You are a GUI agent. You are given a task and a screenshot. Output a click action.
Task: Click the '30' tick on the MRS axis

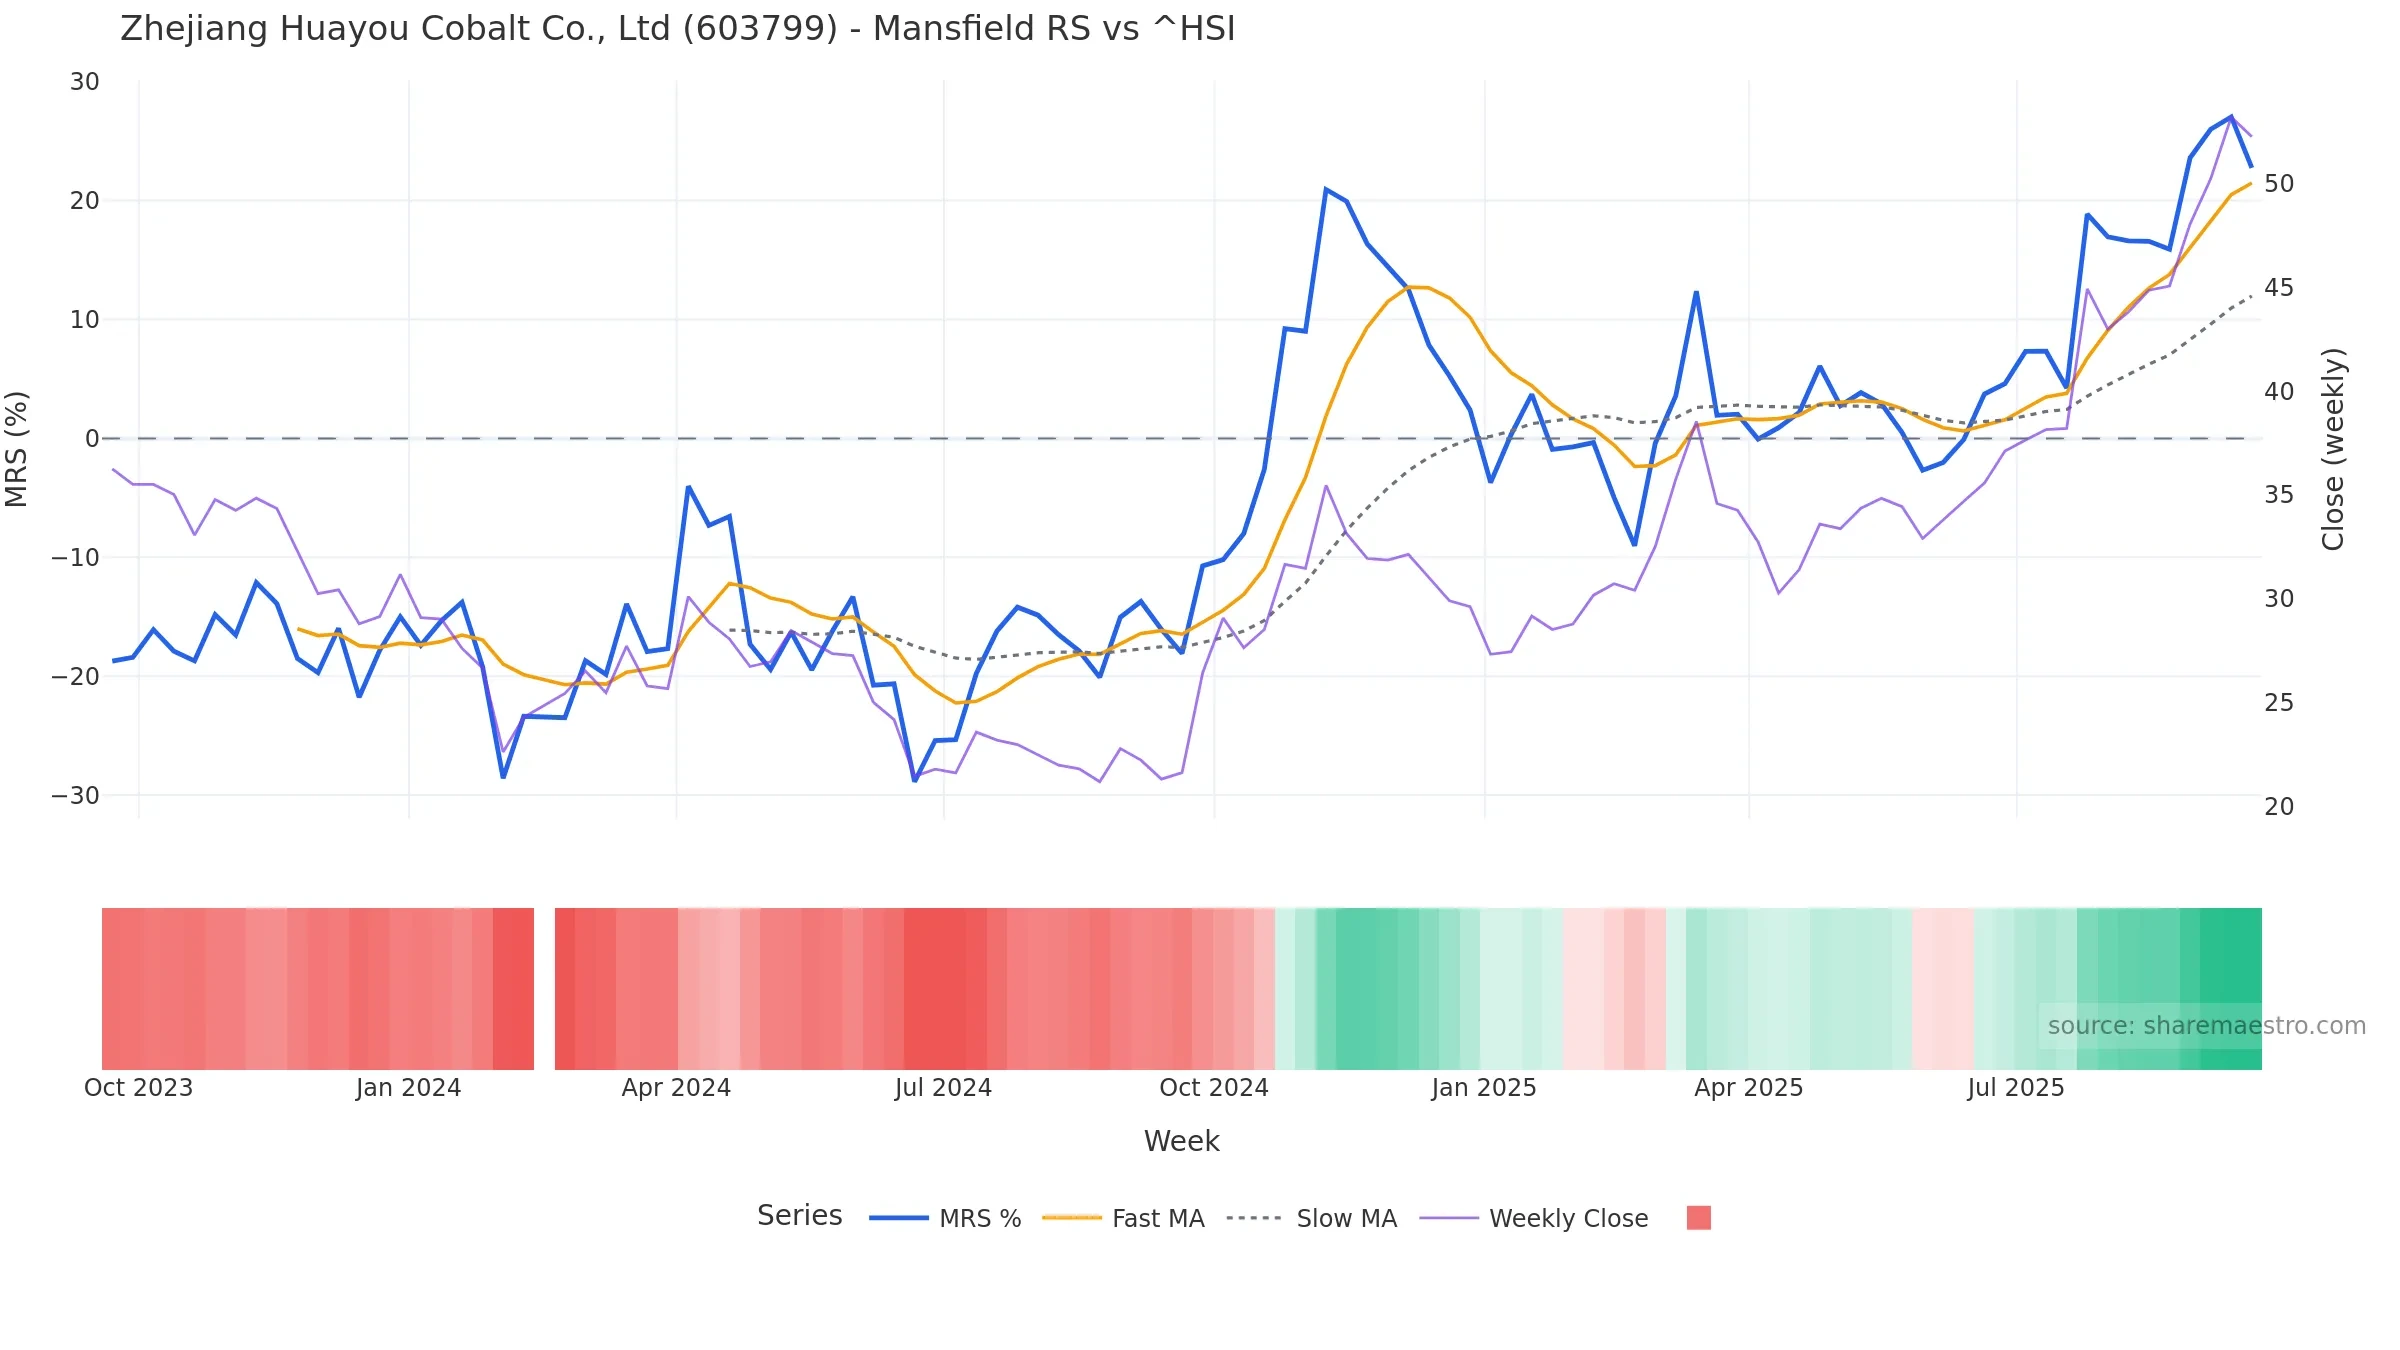85,82
